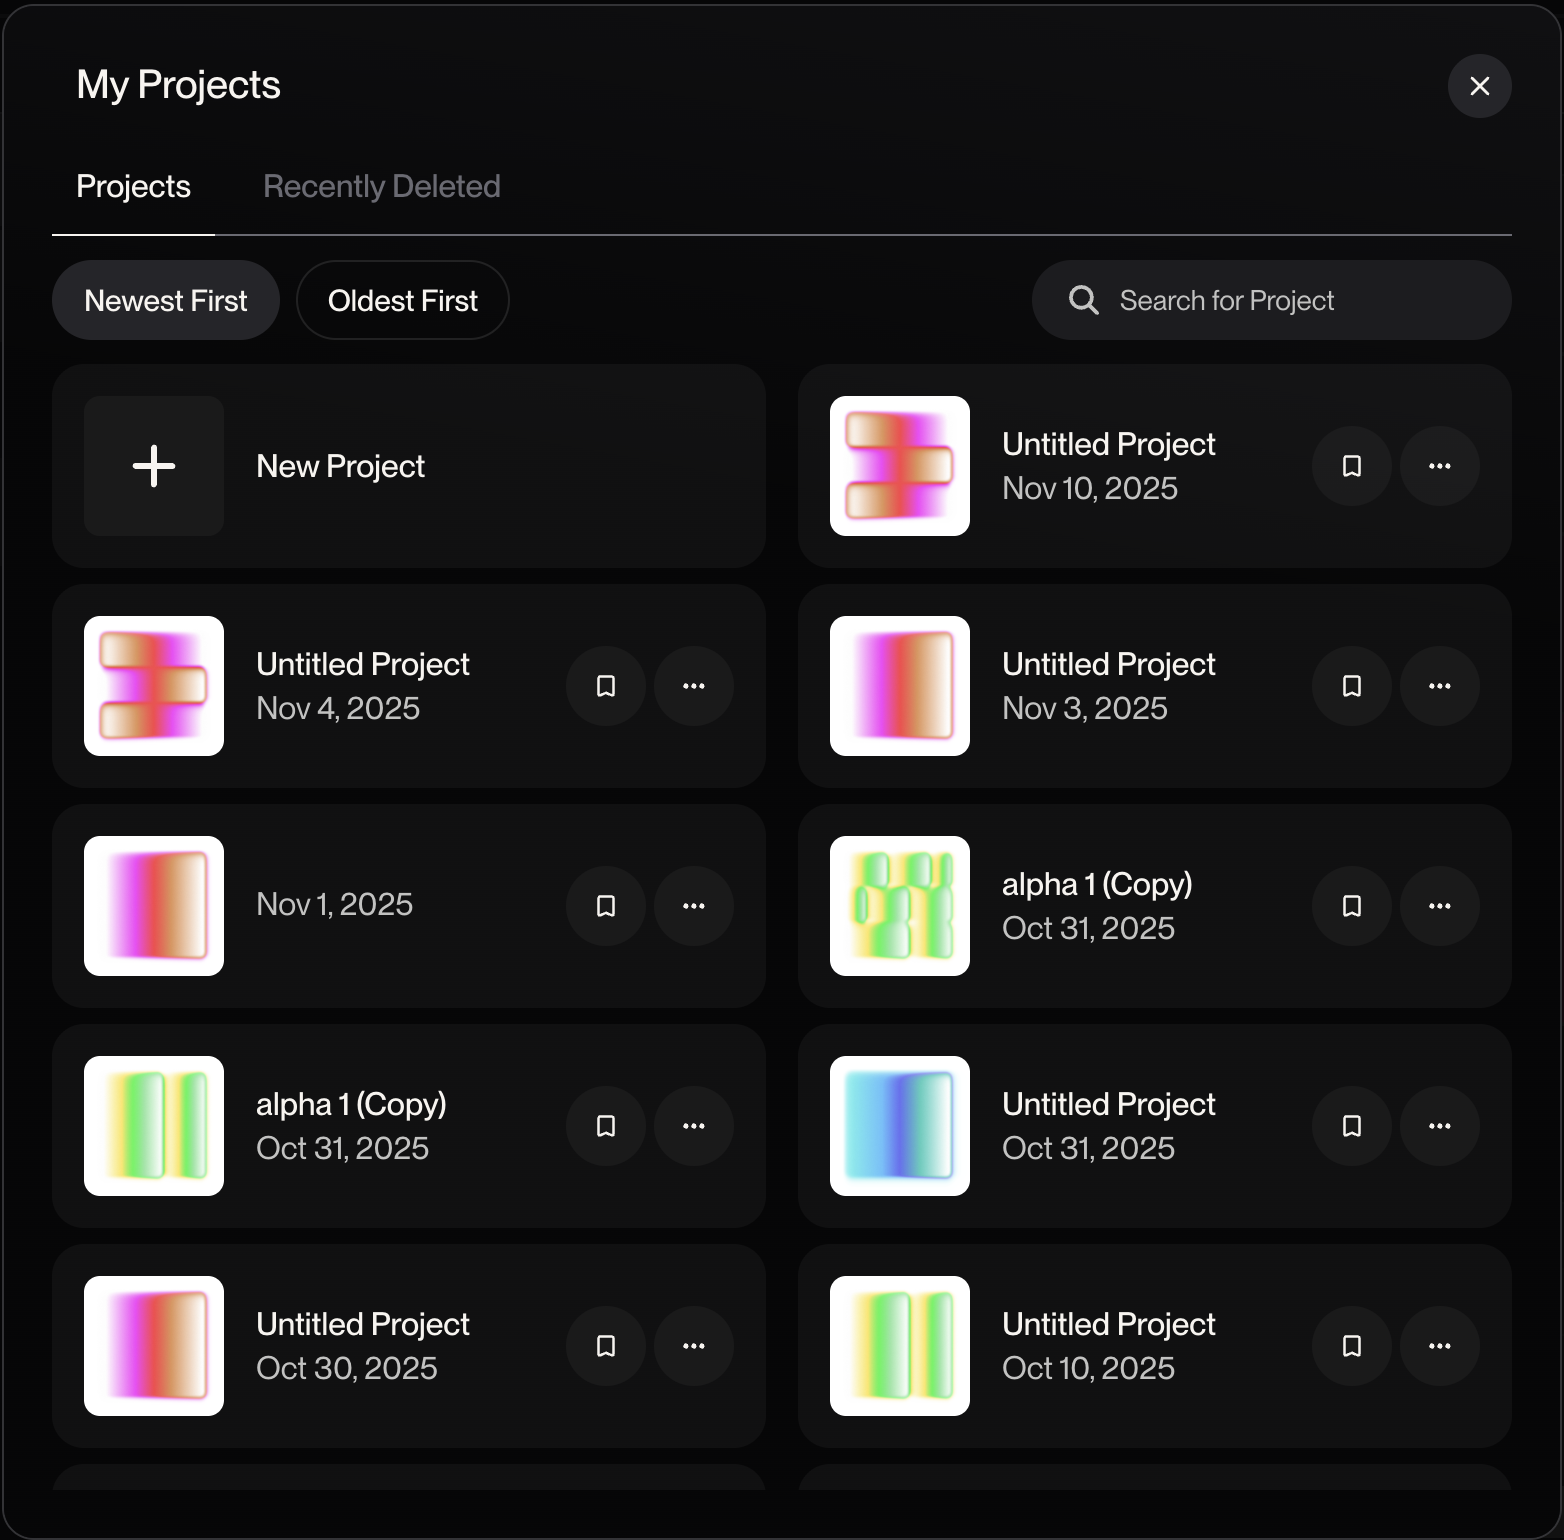1564x1540 pixels.
Task: Sort projects by Newest First
Action: pyautogui.click(x=165, y=301)
